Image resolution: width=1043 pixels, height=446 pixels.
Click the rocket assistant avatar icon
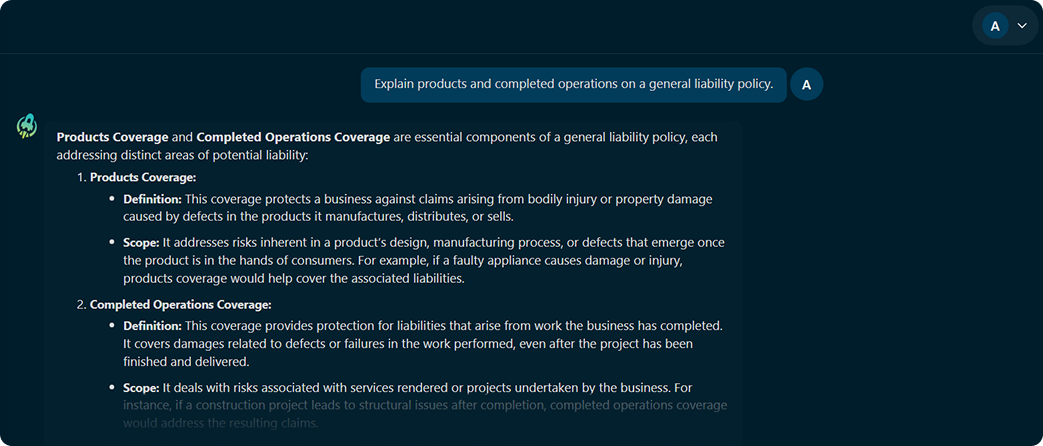[x=27, y=126]
